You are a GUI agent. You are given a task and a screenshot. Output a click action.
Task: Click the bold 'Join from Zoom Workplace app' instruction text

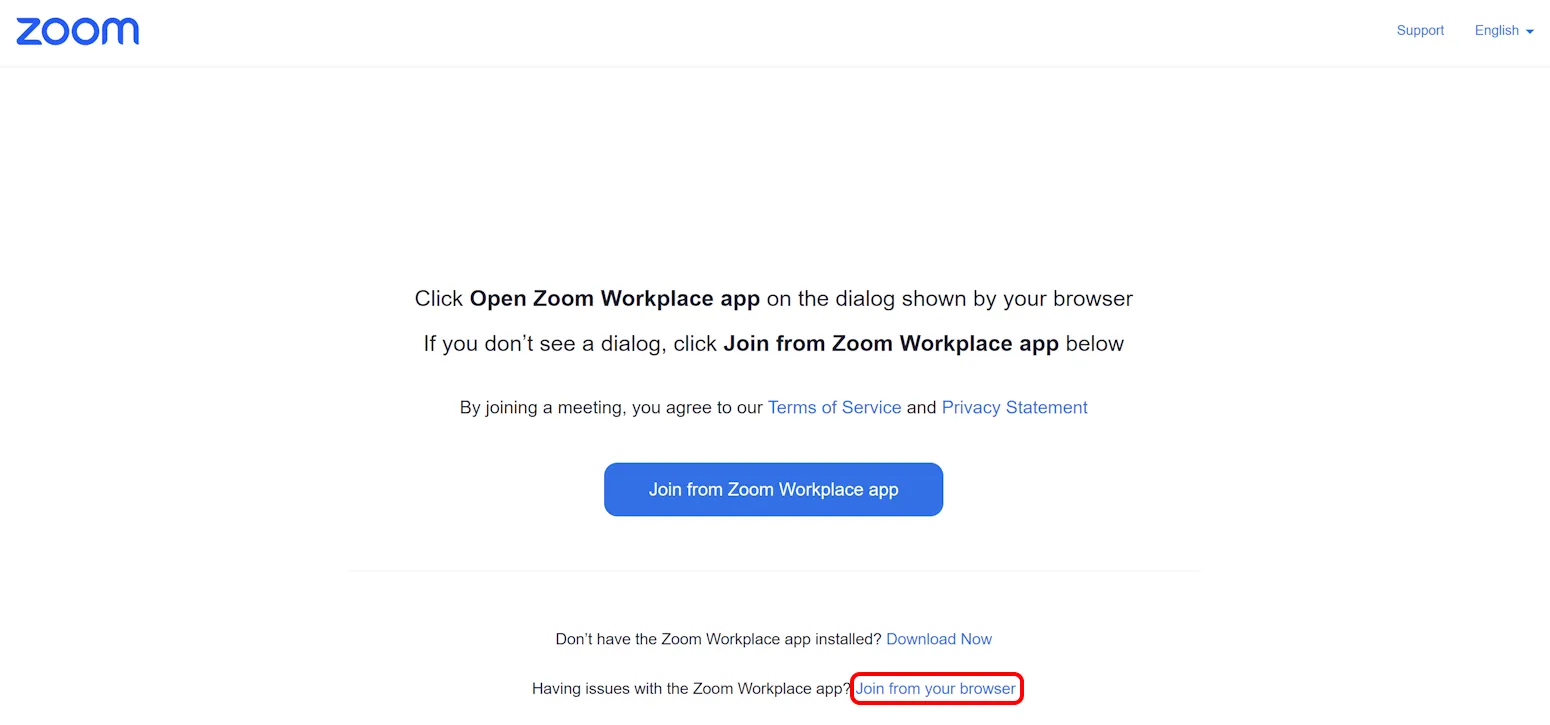[x=890, y=344]
